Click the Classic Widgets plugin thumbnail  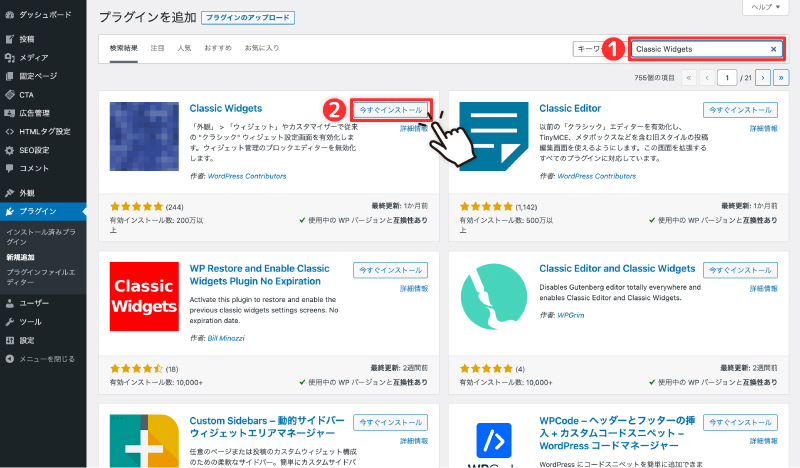pyautogui.click(x=144, y=136)
